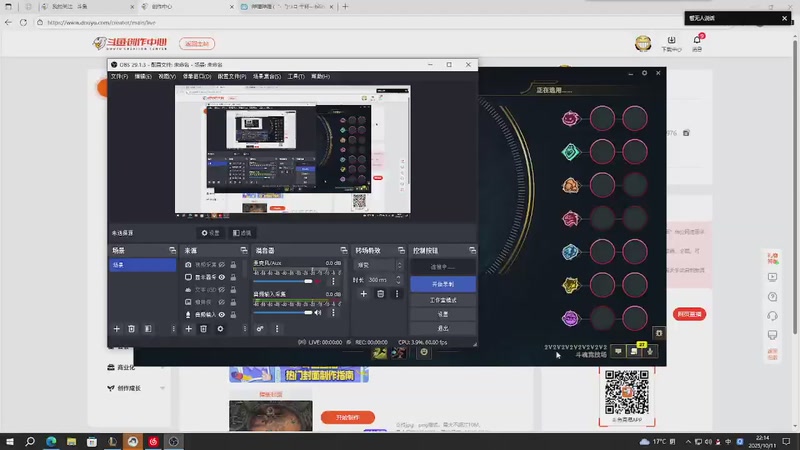Open the audio input capture three-dot options menu
Image resolution: width=800 pixels, height=450 pixels.
point(333,312)
